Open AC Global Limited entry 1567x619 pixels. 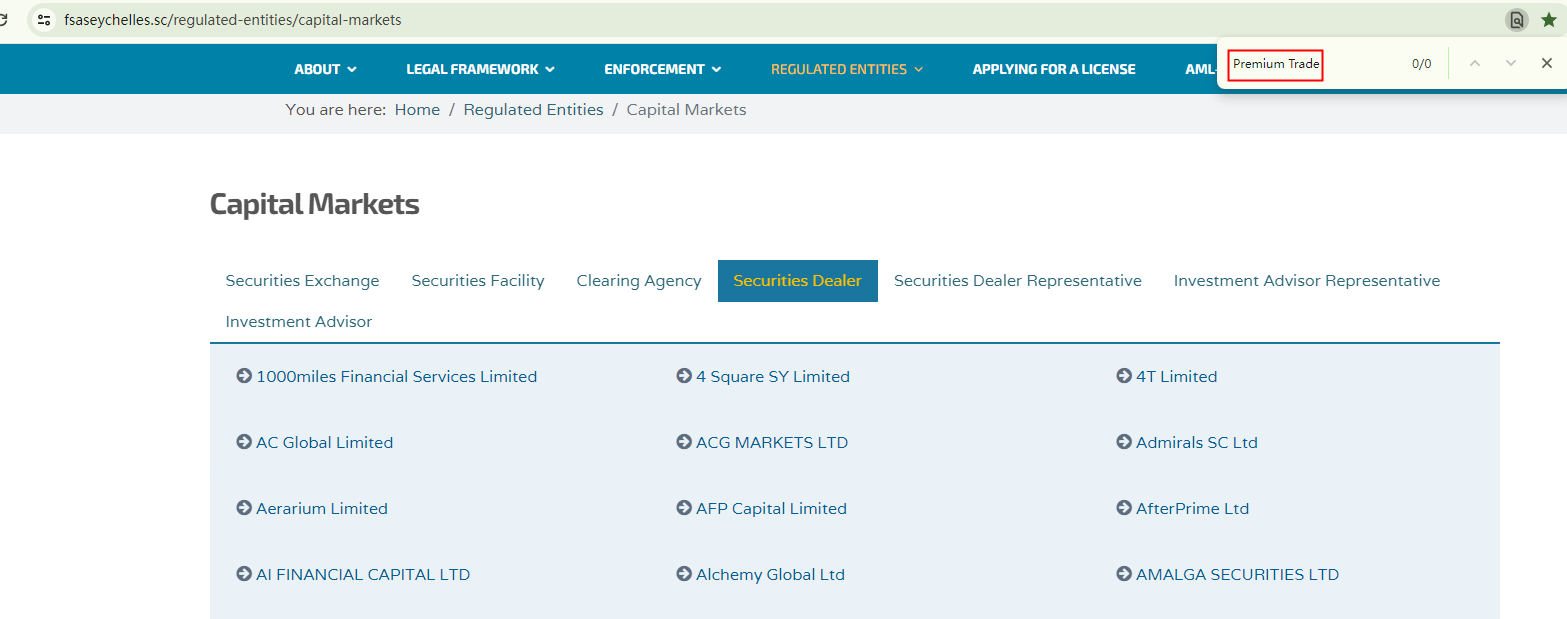tap(324, 443)
